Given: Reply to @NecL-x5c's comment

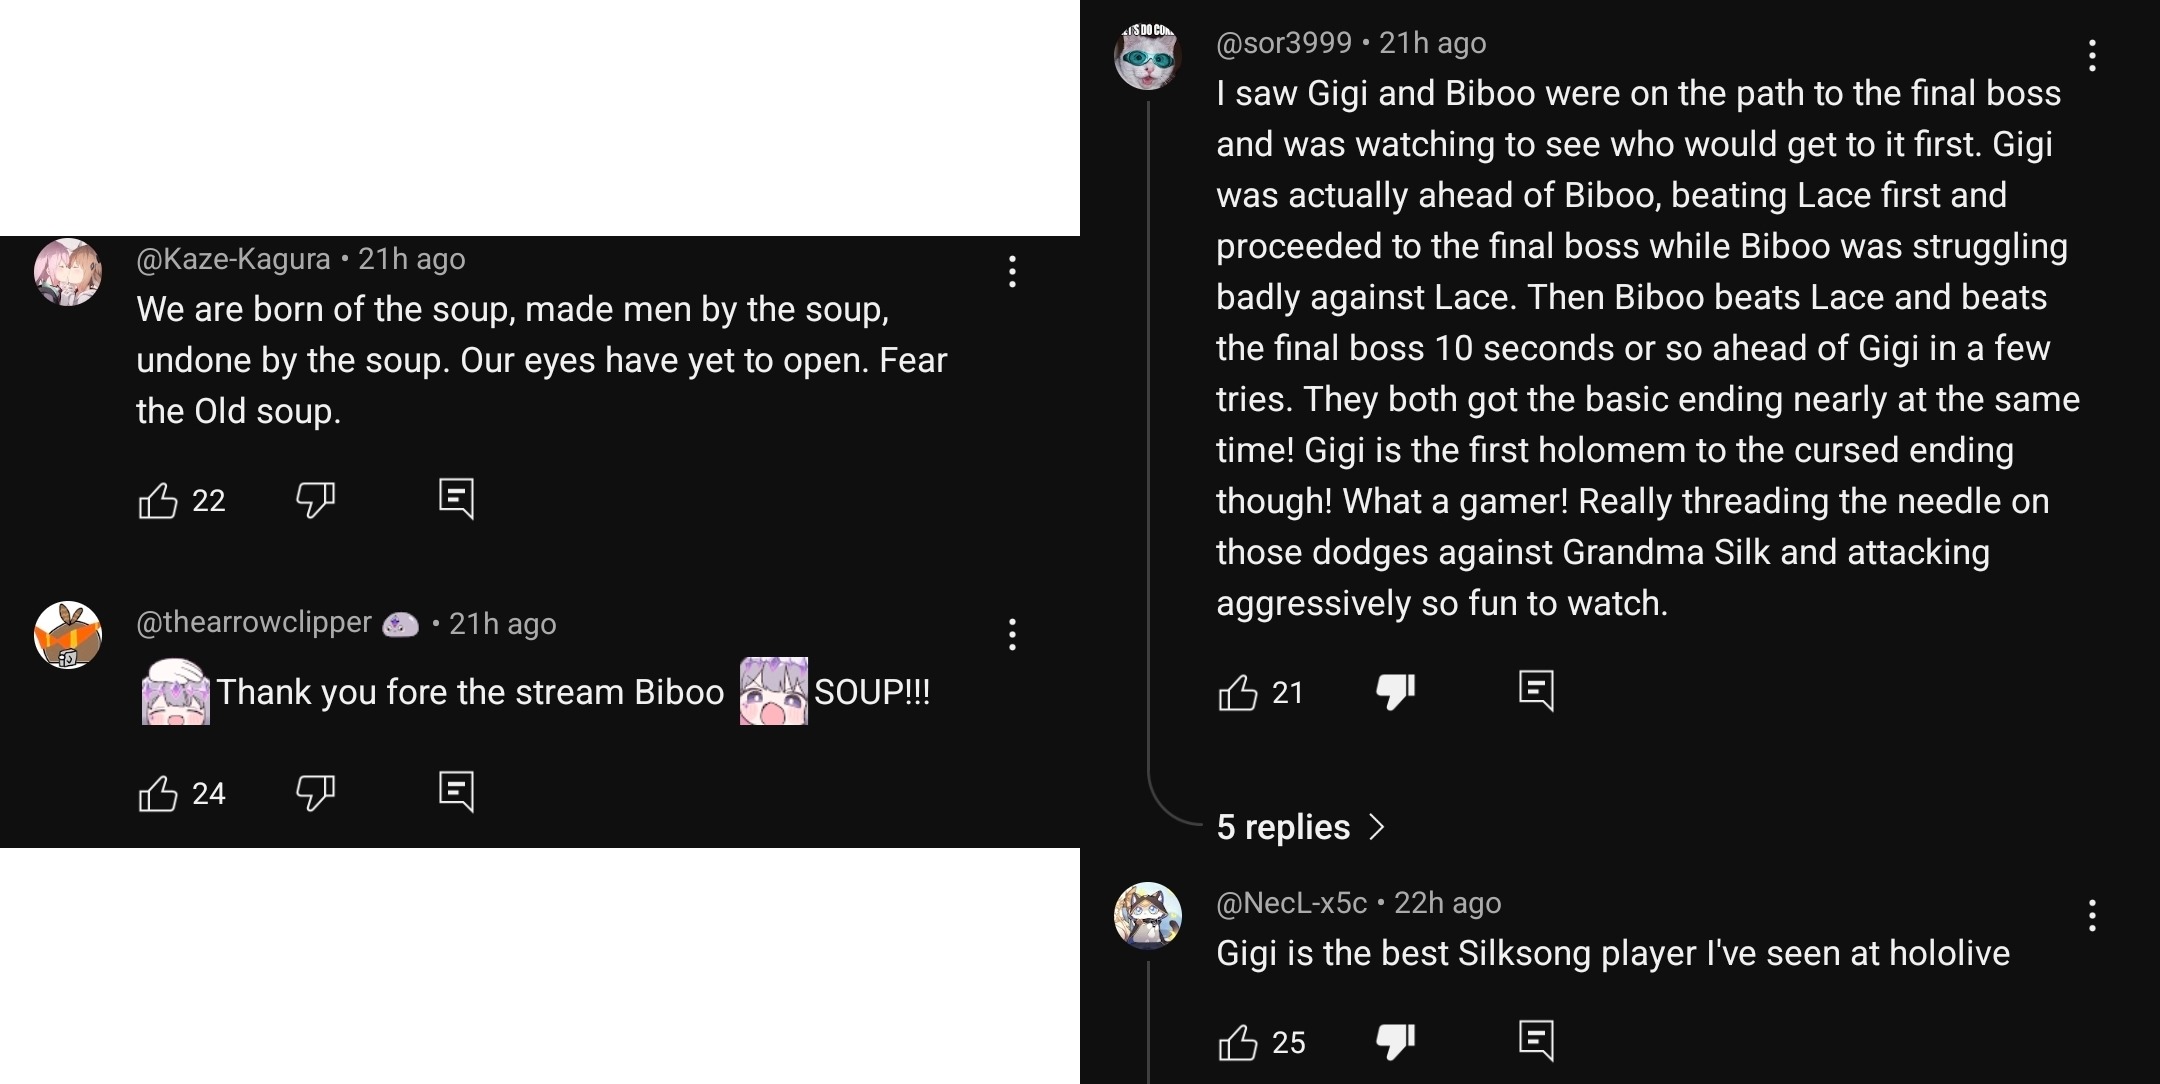Looking at the screenshot, I should (1536, 1040).
